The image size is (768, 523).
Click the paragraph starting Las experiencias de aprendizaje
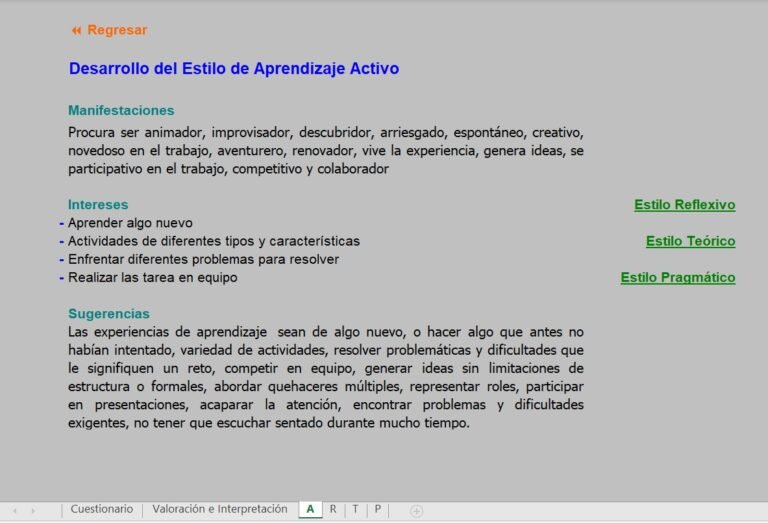[x=326, y=377]
